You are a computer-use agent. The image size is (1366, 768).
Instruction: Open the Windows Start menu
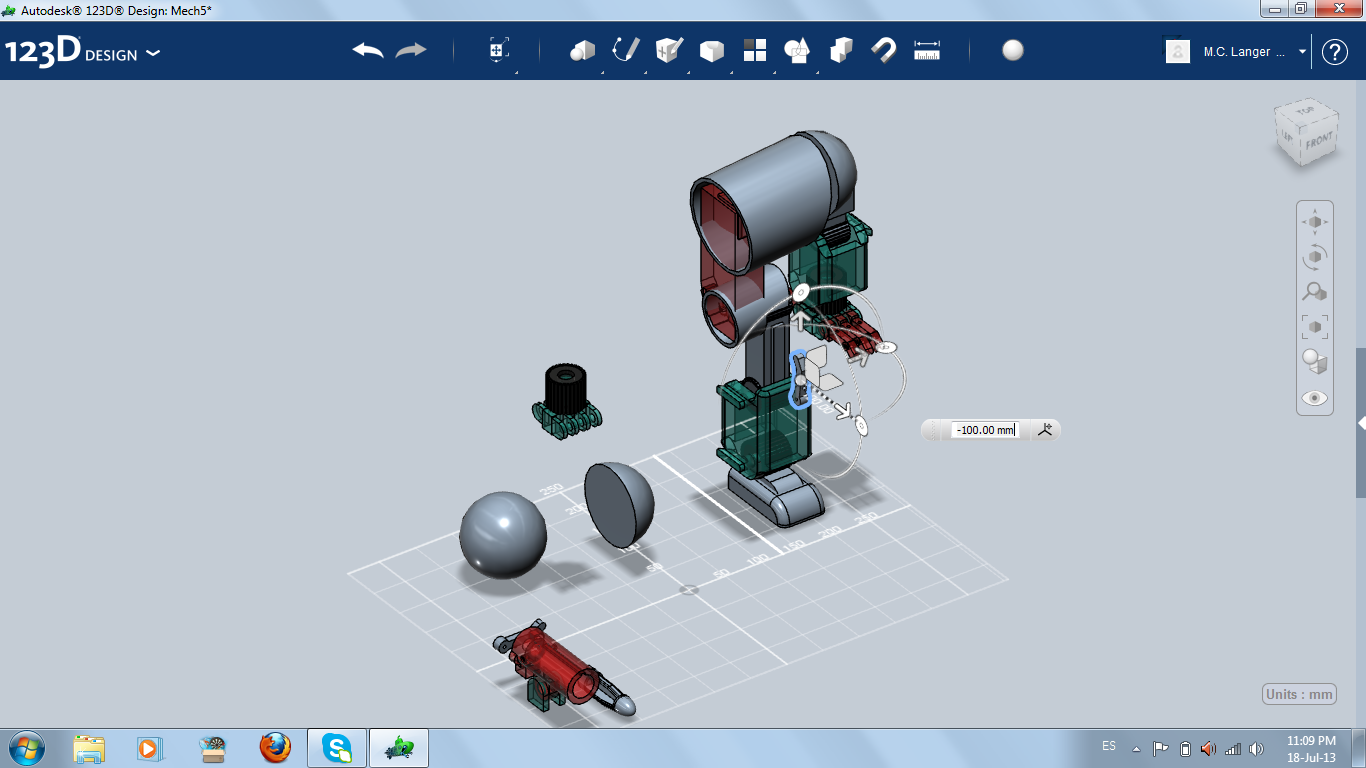tap(26, 747)
